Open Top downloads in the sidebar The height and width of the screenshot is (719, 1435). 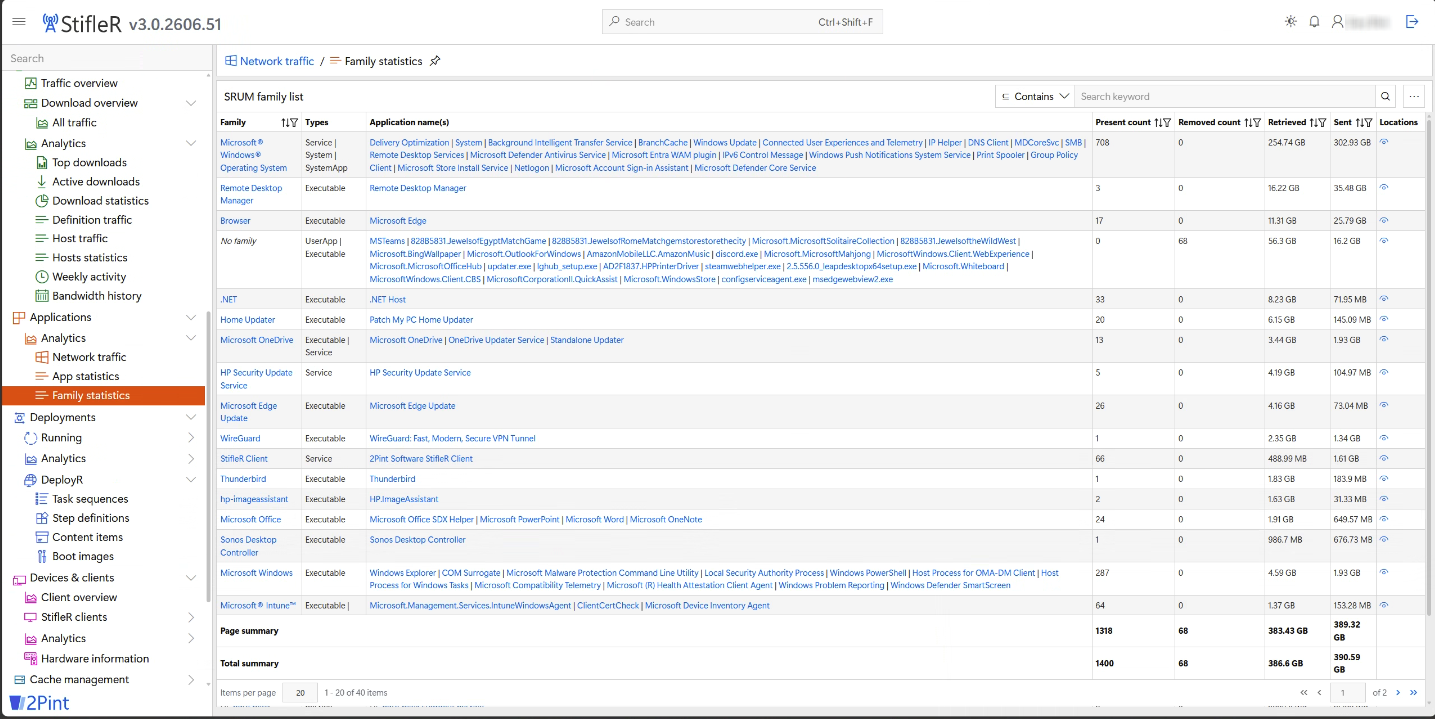point(89,162)
